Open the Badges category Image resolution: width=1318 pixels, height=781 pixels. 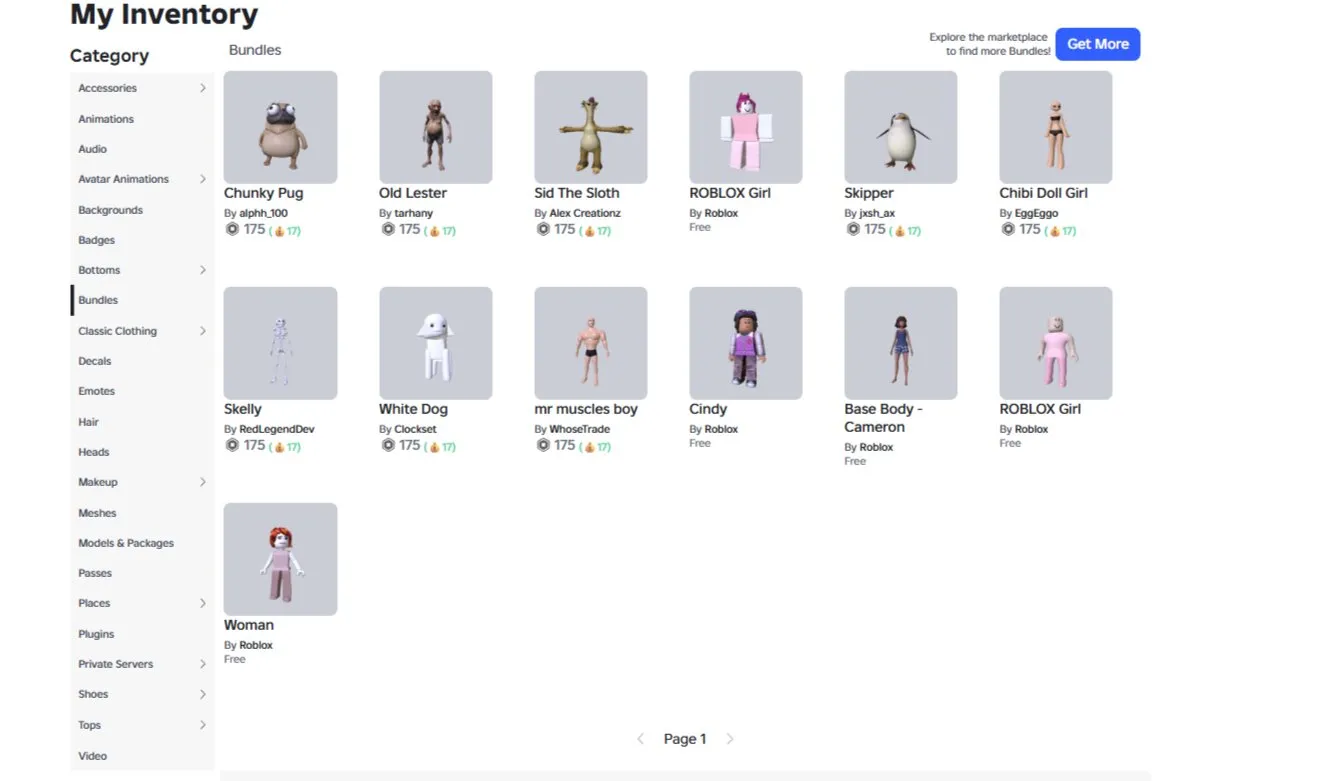click(97, 240)
